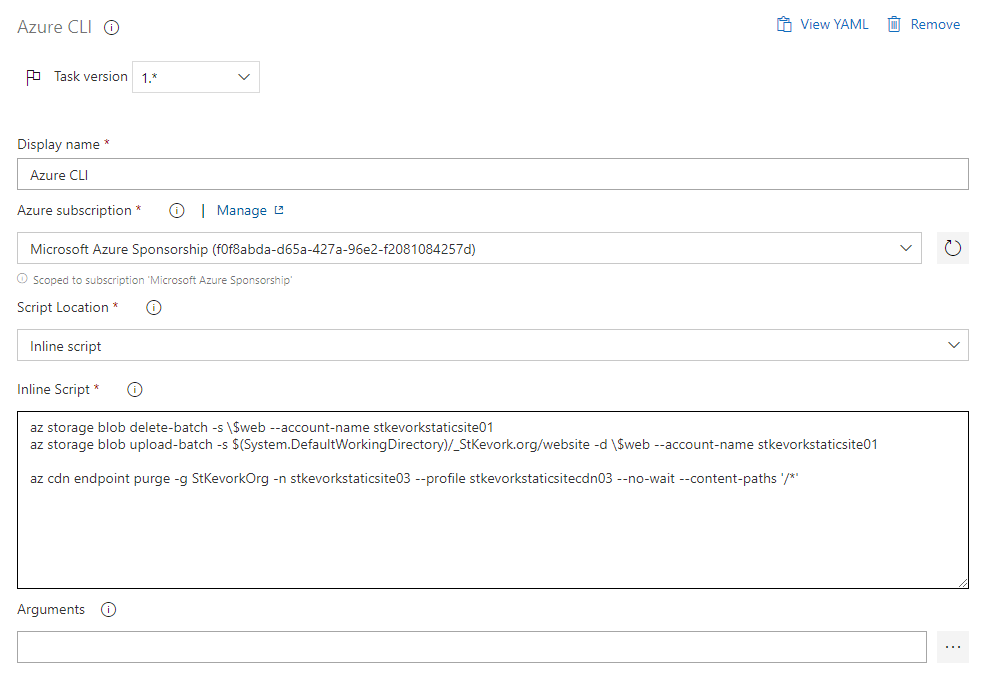Viewport: 981px width, 677px height.
Task: Click the info icon beside Azure CLI title
Action: click(111, 28)
